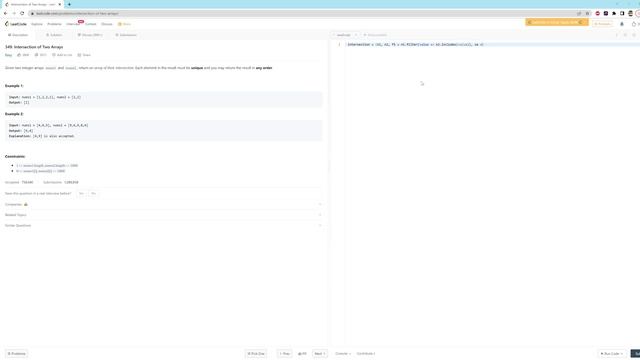
Task: Click the Submit button
Action: pyautogui.click(x=635, y=354)
